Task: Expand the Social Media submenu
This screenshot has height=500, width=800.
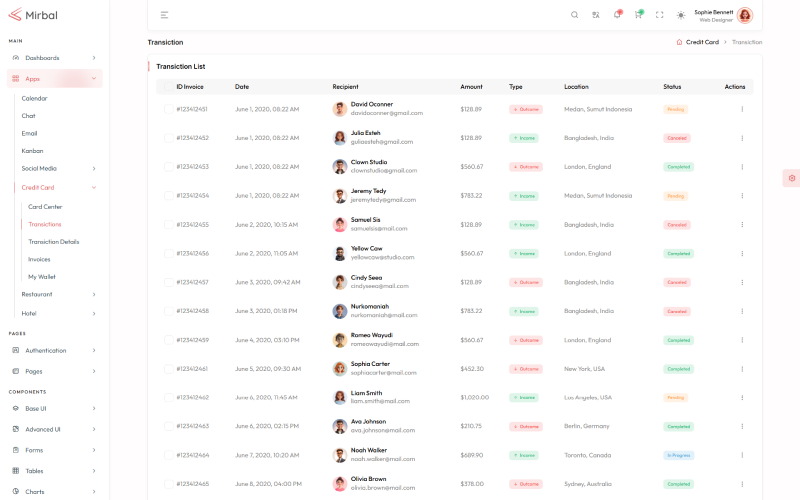Action: point(58,168)
